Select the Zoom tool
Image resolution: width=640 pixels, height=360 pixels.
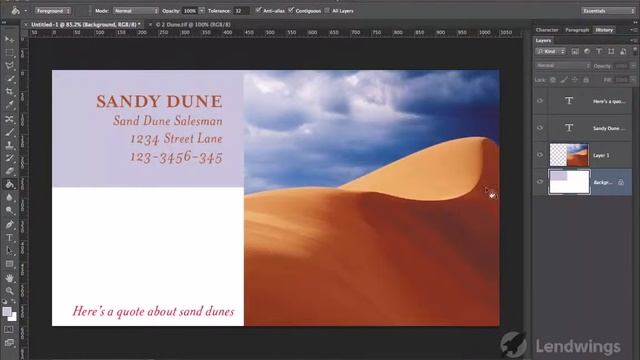point(9,291)
